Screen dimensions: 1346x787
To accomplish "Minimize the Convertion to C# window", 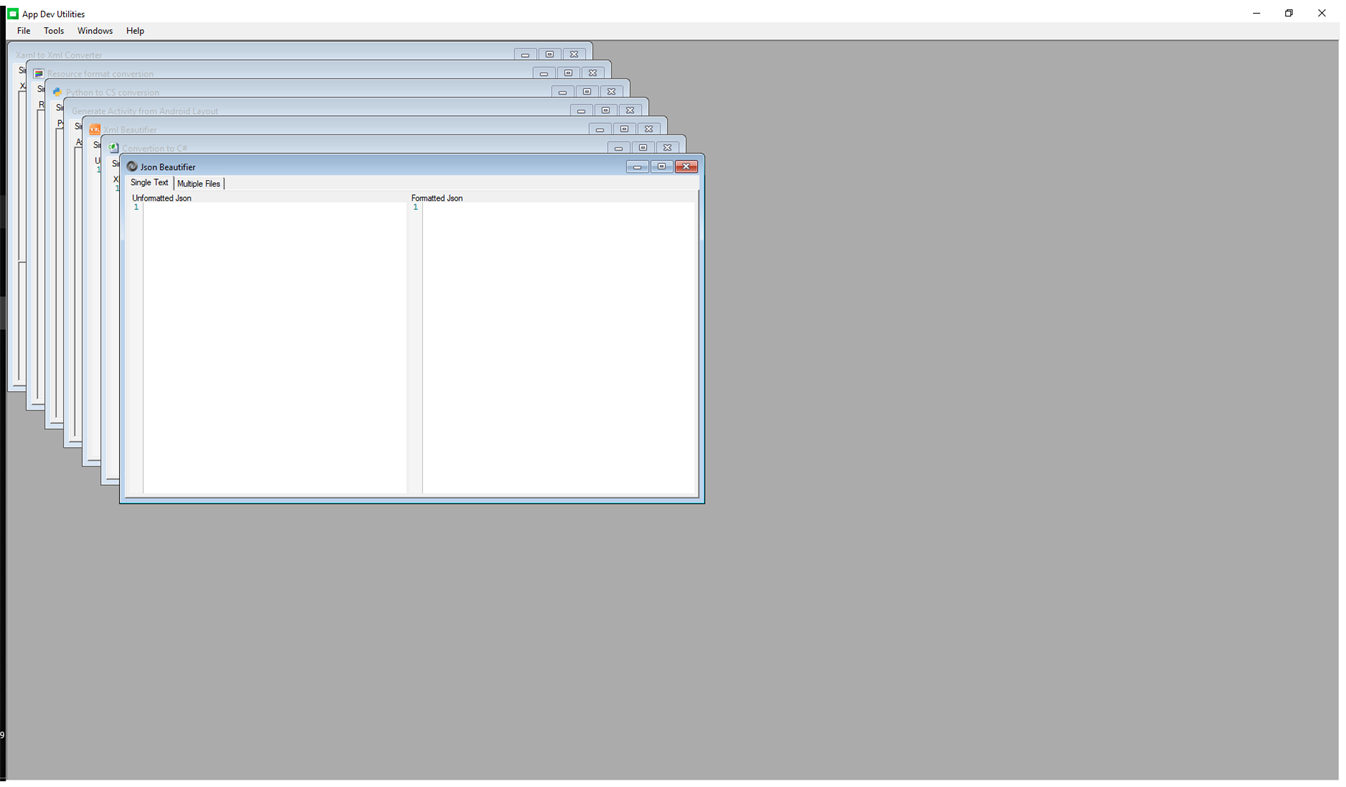I will click(618, 147).
